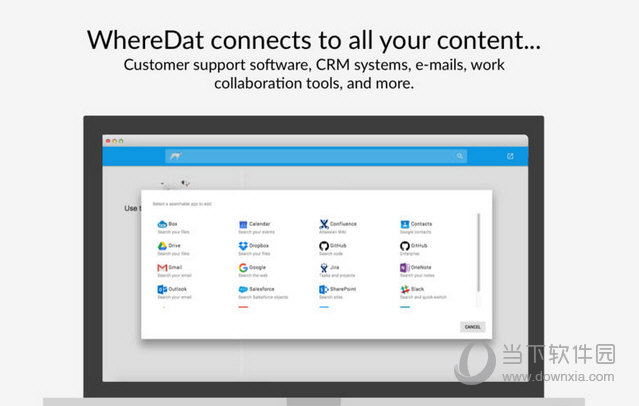Add the Slack app
The height and width of the screenshot is (406, 639).
tap(423, 292)
